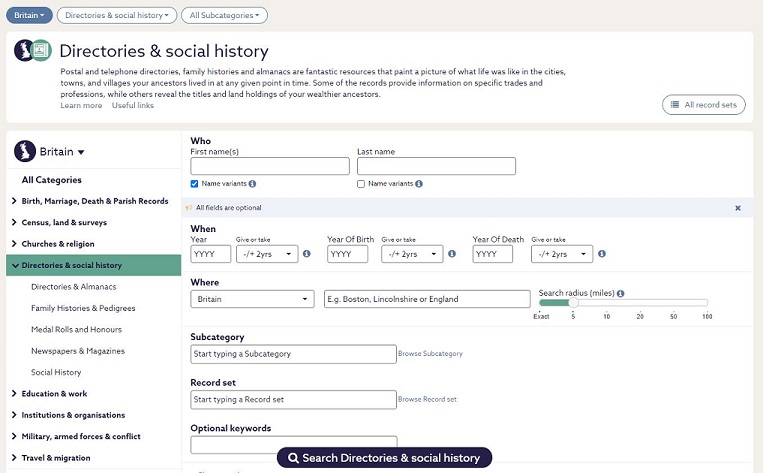Click info icon beside Search radius label
This screenshot has width=763, height=473.
click(620, 293)
